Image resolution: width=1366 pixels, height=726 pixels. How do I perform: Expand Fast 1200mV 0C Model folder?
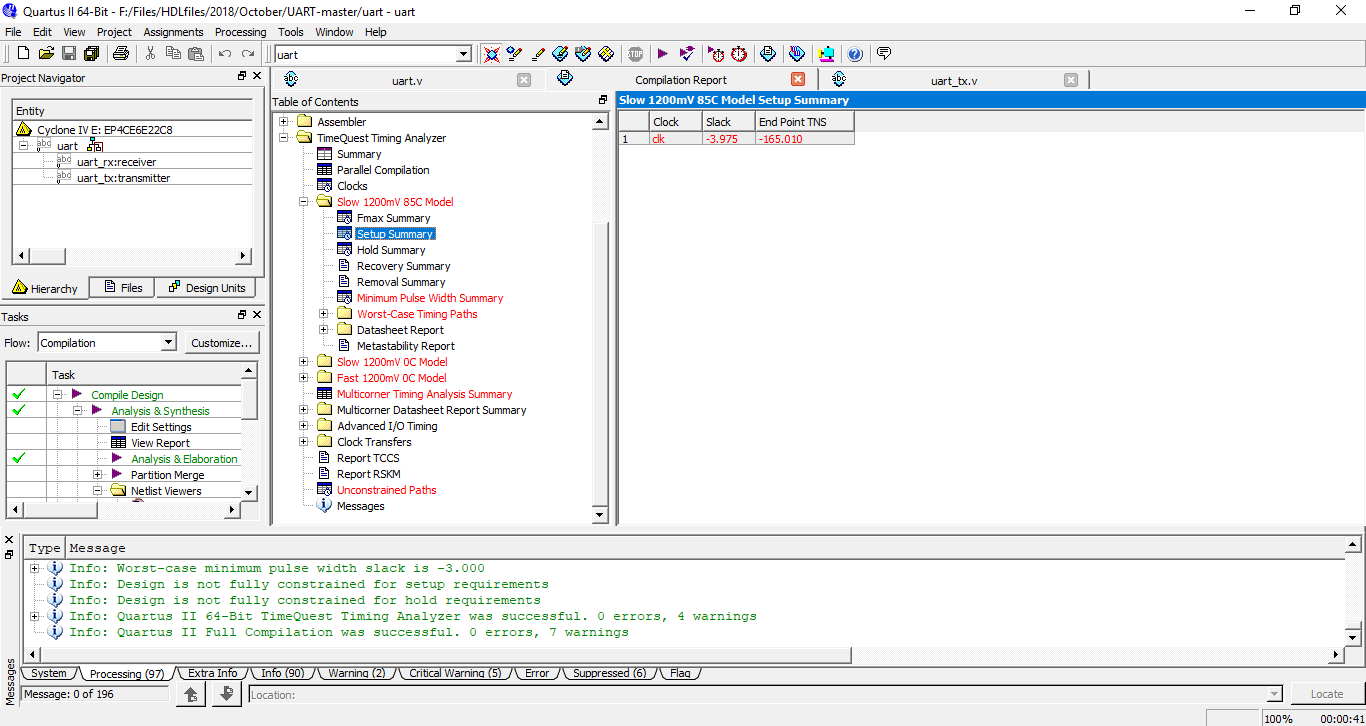304,378
